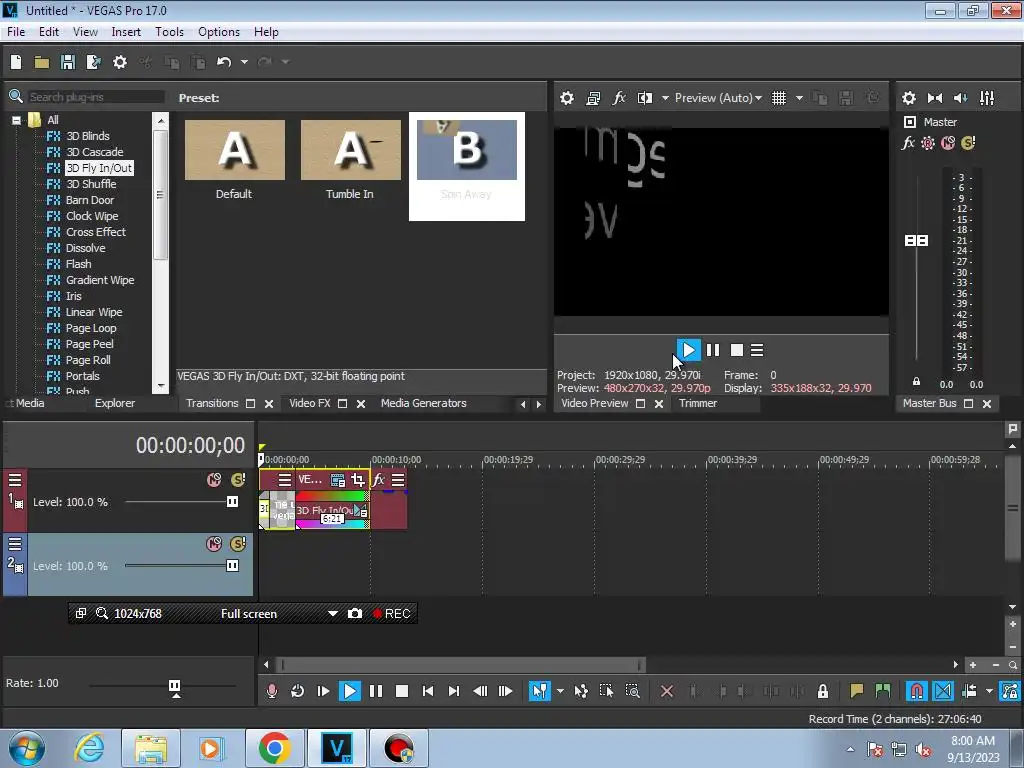Click the Rate slider handle
The height and width of the screenshot is (768, 1024).
pyautogui.click(x=174, y=686)
